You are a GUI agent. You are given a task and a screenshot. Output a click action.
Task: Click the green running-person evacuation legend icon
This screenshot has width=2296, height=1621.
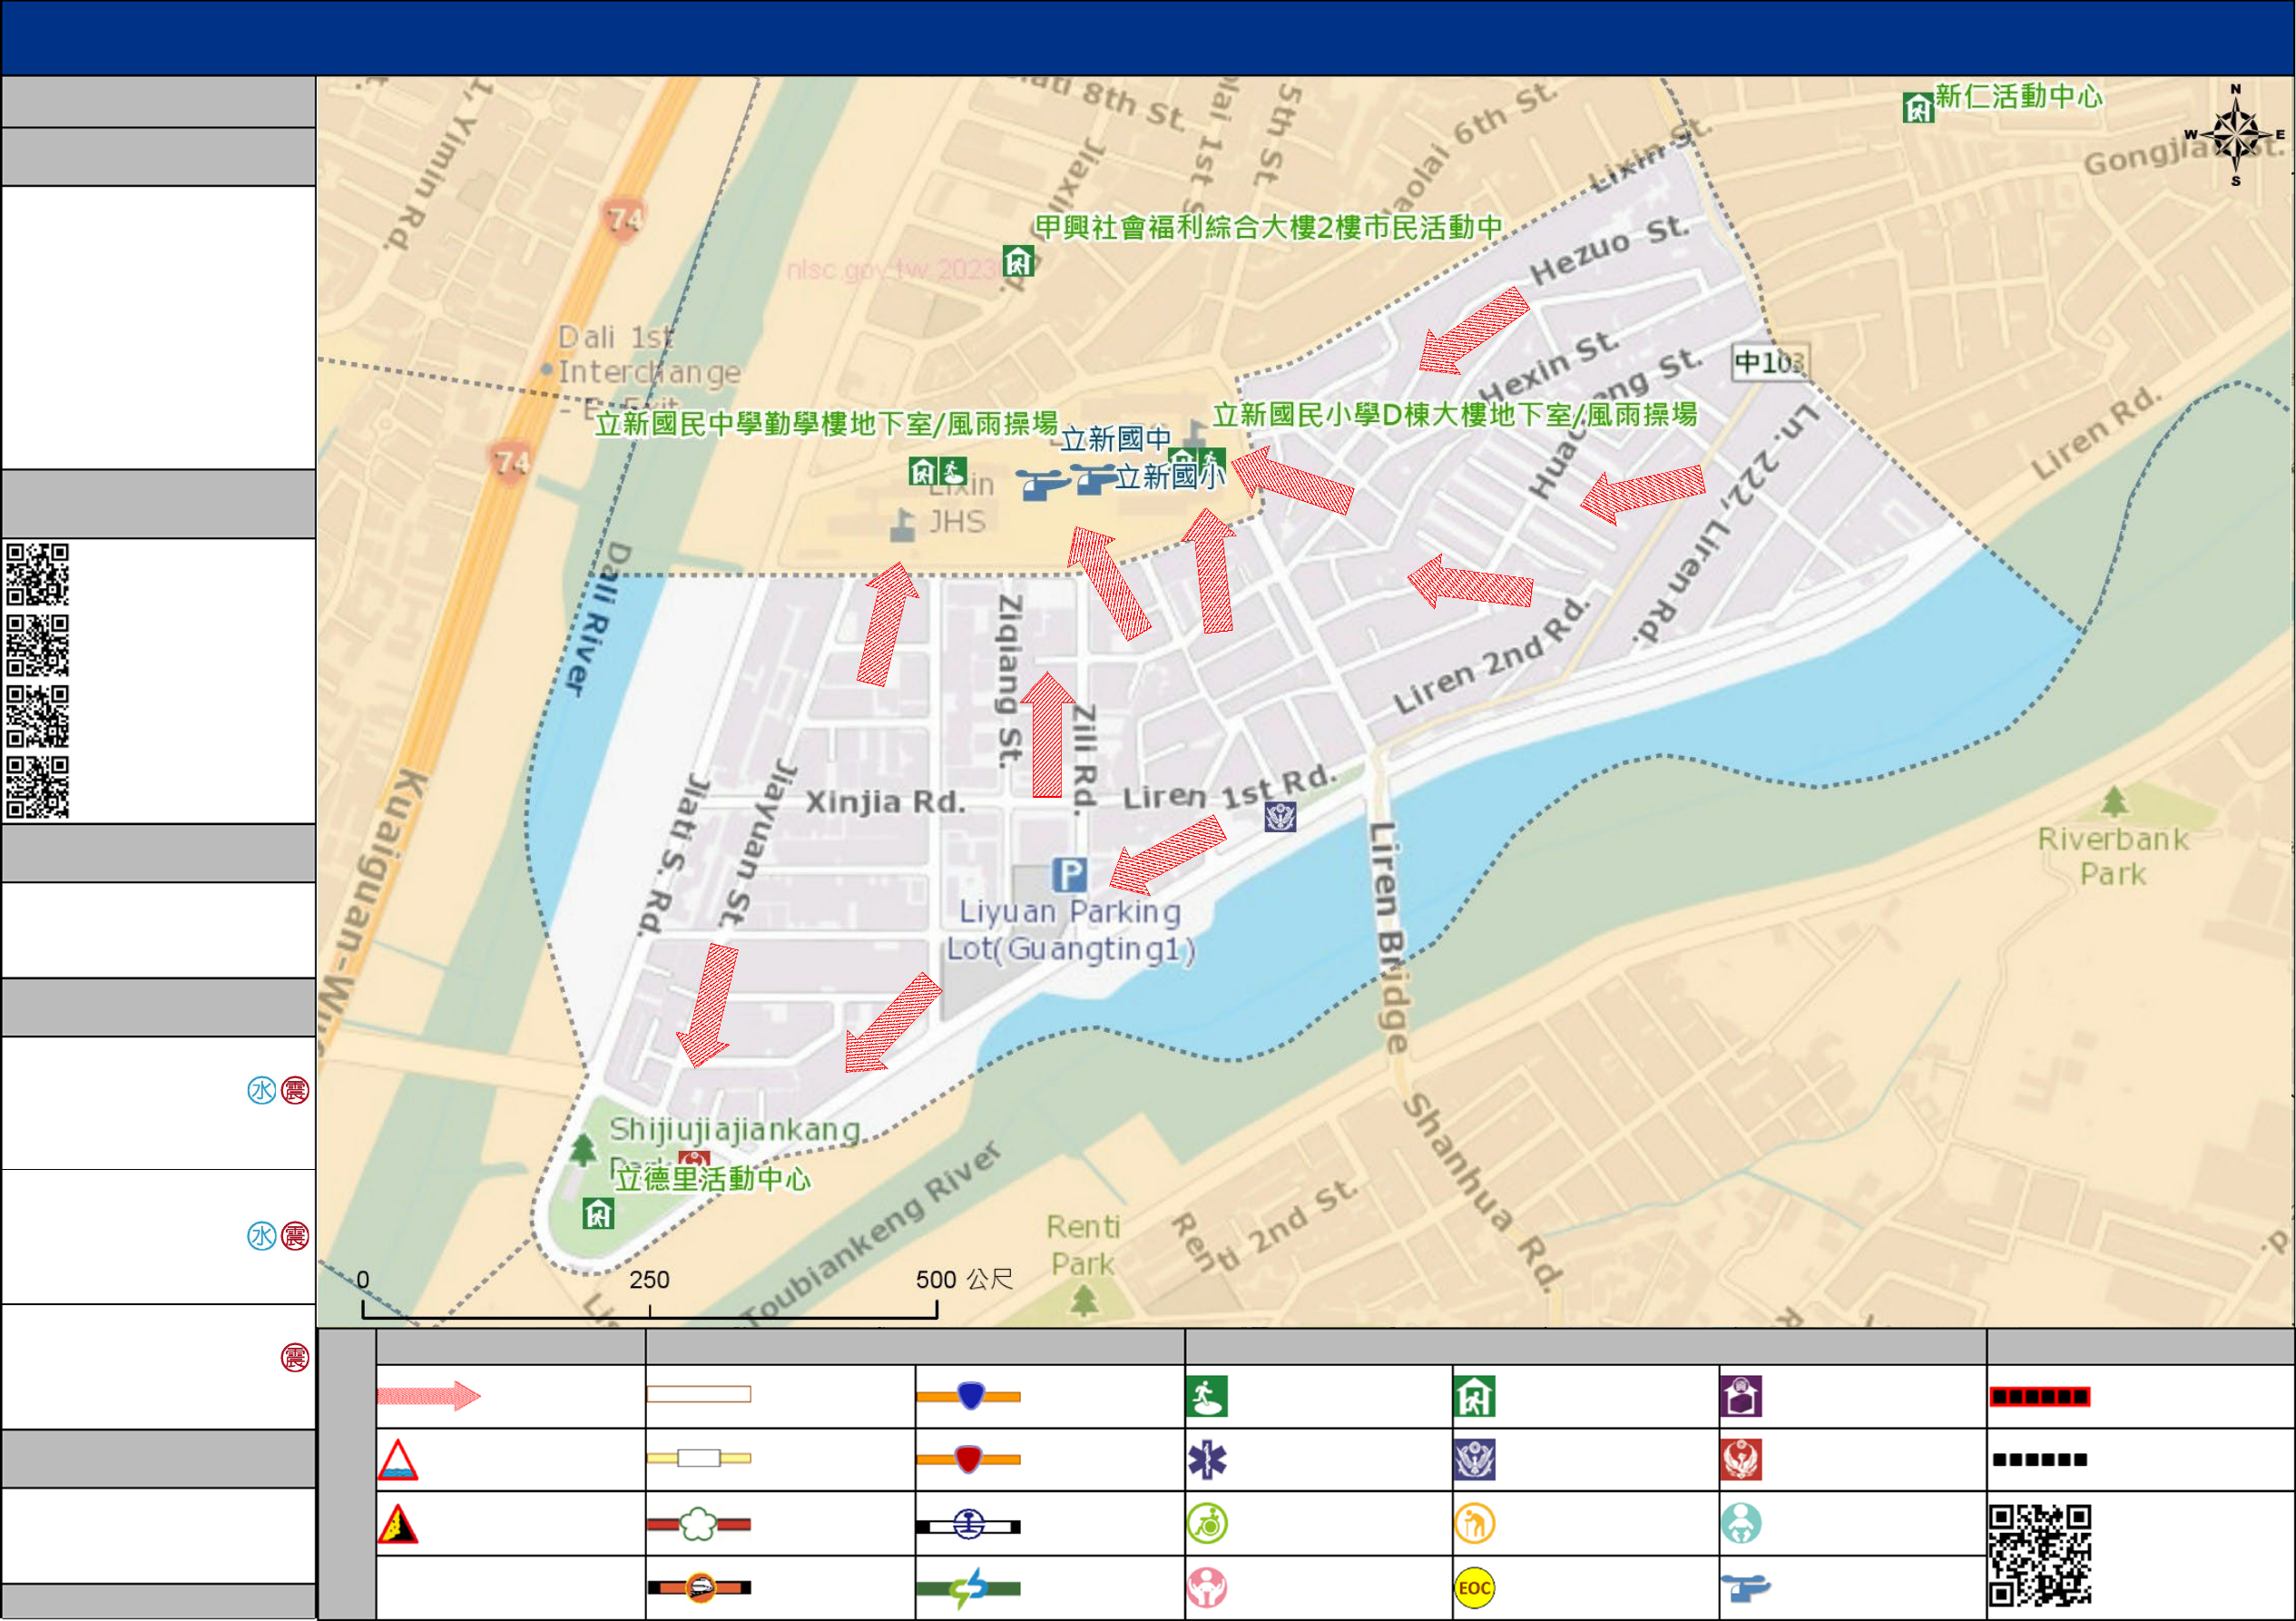1207,1396
